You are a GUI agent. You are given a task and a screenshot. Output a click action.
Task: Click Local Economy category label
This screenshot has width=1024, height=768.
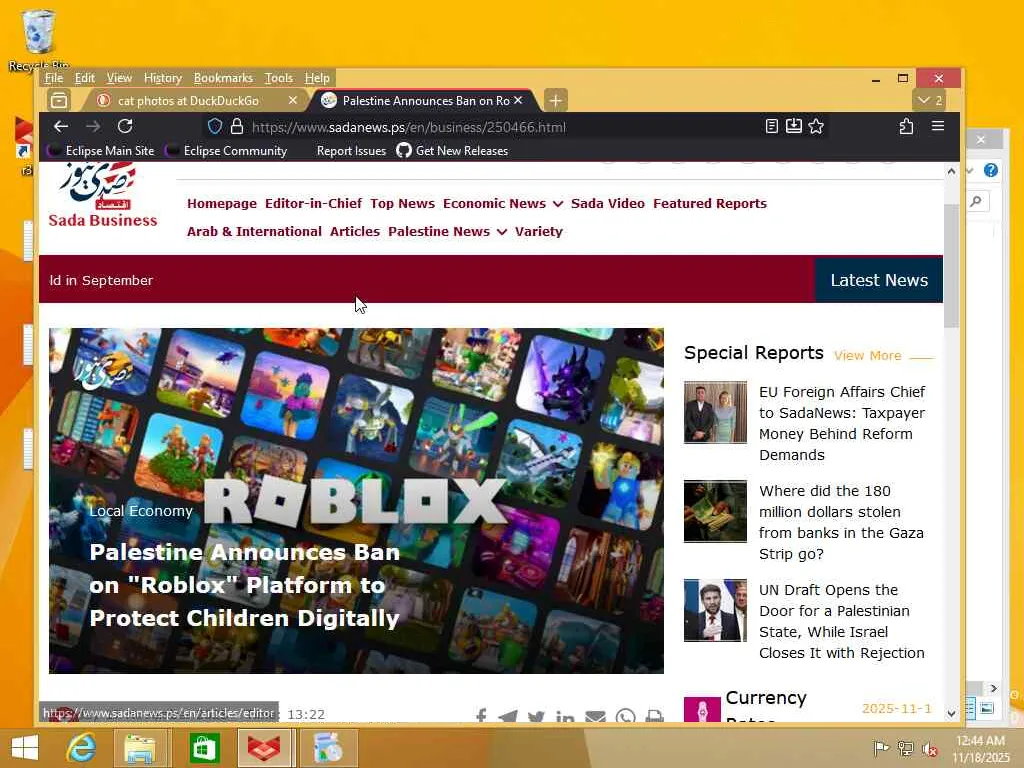(x=141, y=511)
